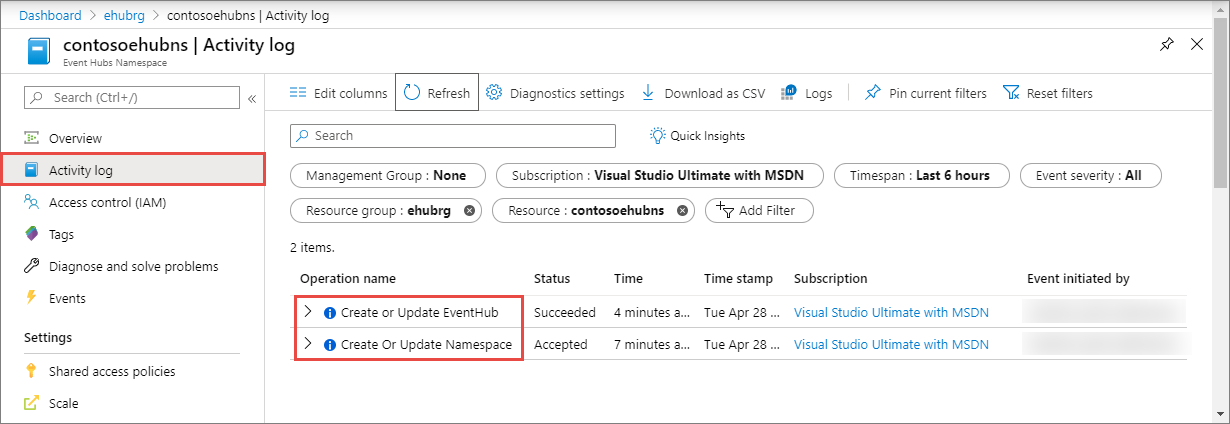Remove the Resource group ehubrg filter
This screenshot has height=424, width=1230.
click(469, 211)
